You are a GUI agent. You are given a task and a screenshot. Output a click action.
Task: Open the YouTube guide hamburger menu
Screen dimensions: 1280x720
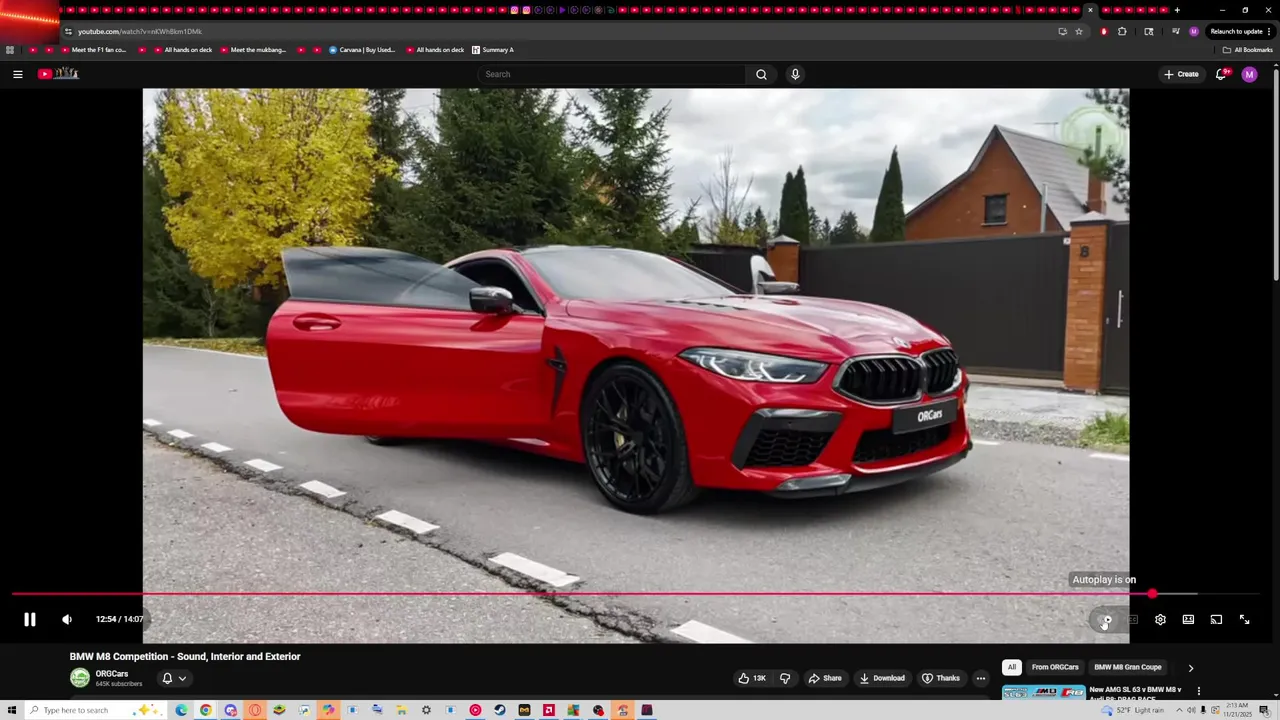[x=17, y=74]
